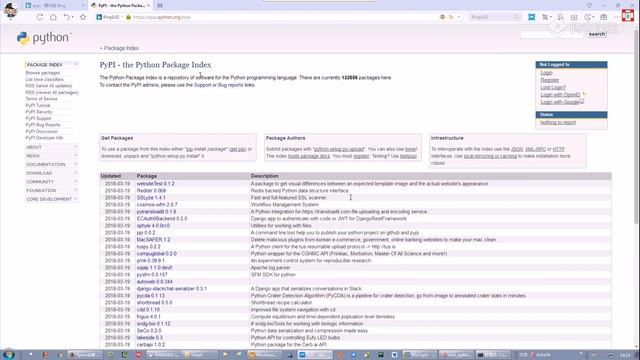Image resolution: width=640 pixels, height=360 pixels.
Task: Open the dropdown beside the history clock
Action: pyautogui.click(x=593, y=18)
